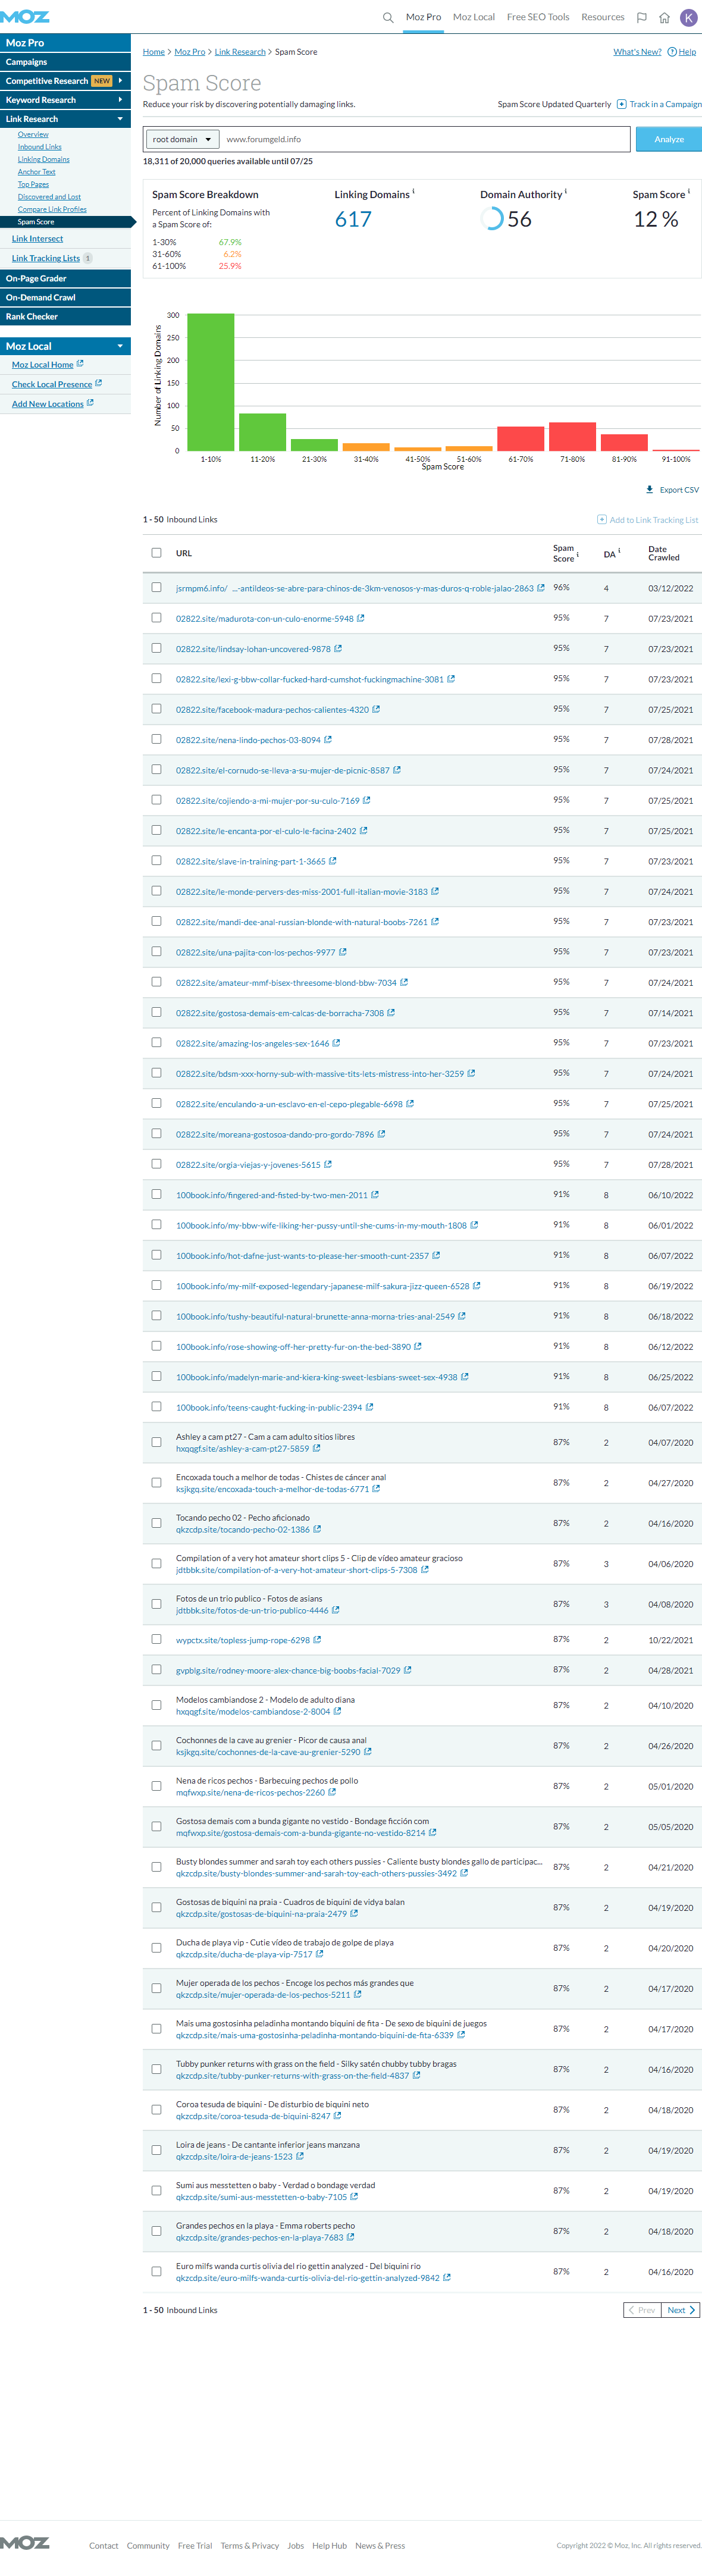This screenshot has width=702, height=2576.
Task: Switch to Free SEO Tools menu
Action: click(x=537, y=17)
